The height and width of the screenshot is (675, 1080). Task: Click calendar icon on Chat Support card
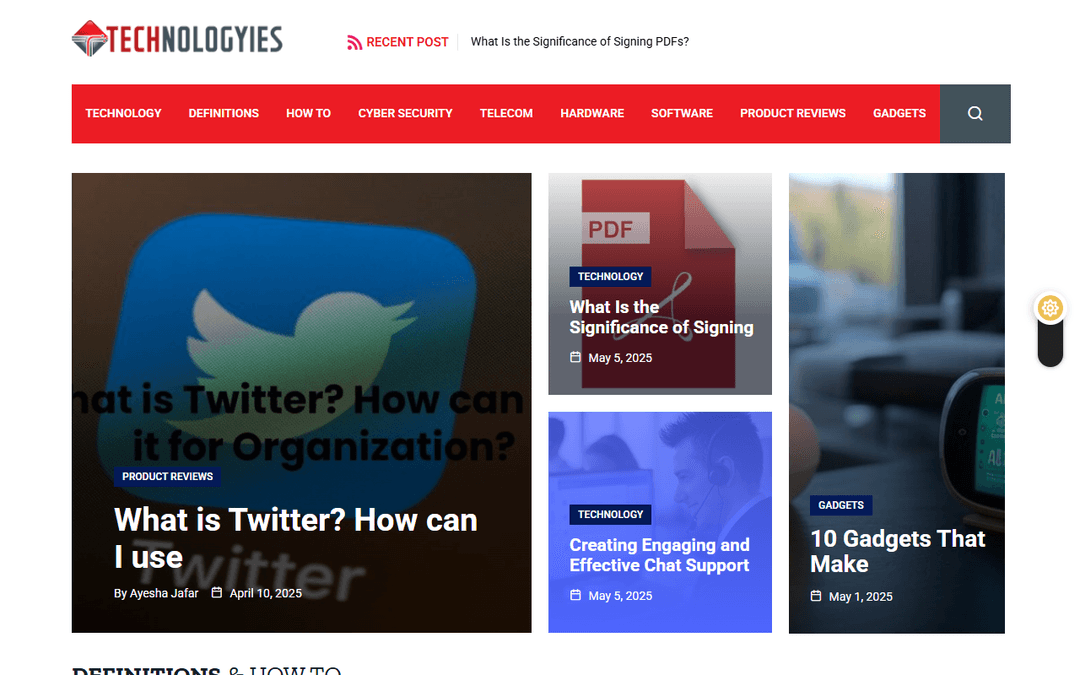click(575, 594)
